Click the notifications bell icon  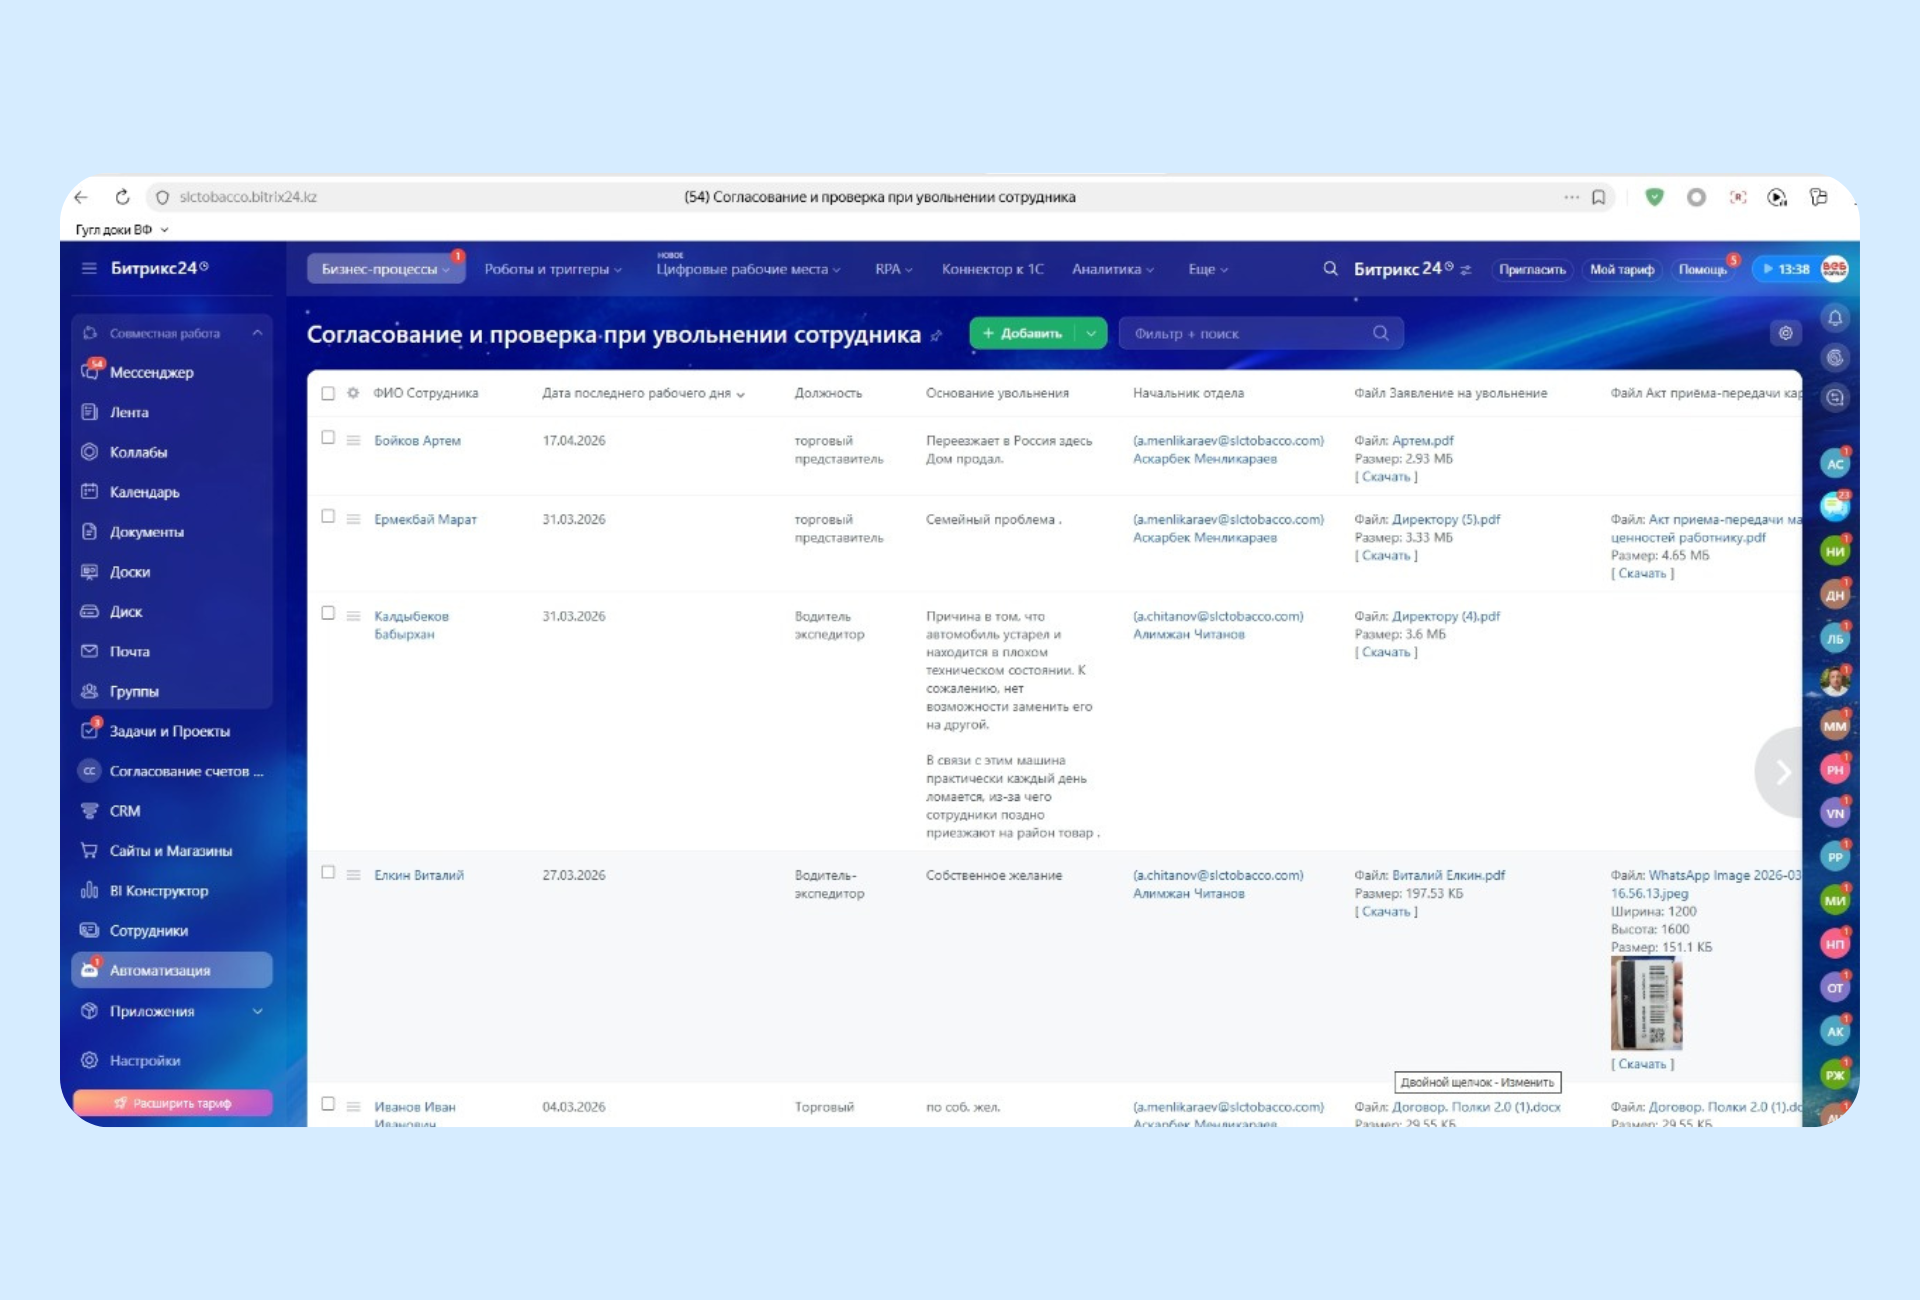[1835, 318]
